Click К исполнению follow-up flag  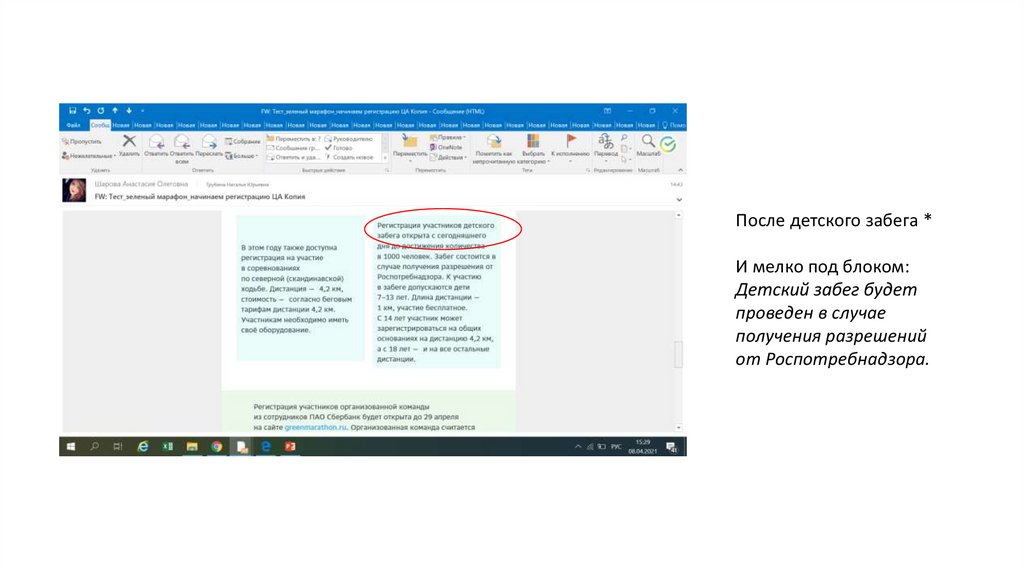tap(571, 147)
